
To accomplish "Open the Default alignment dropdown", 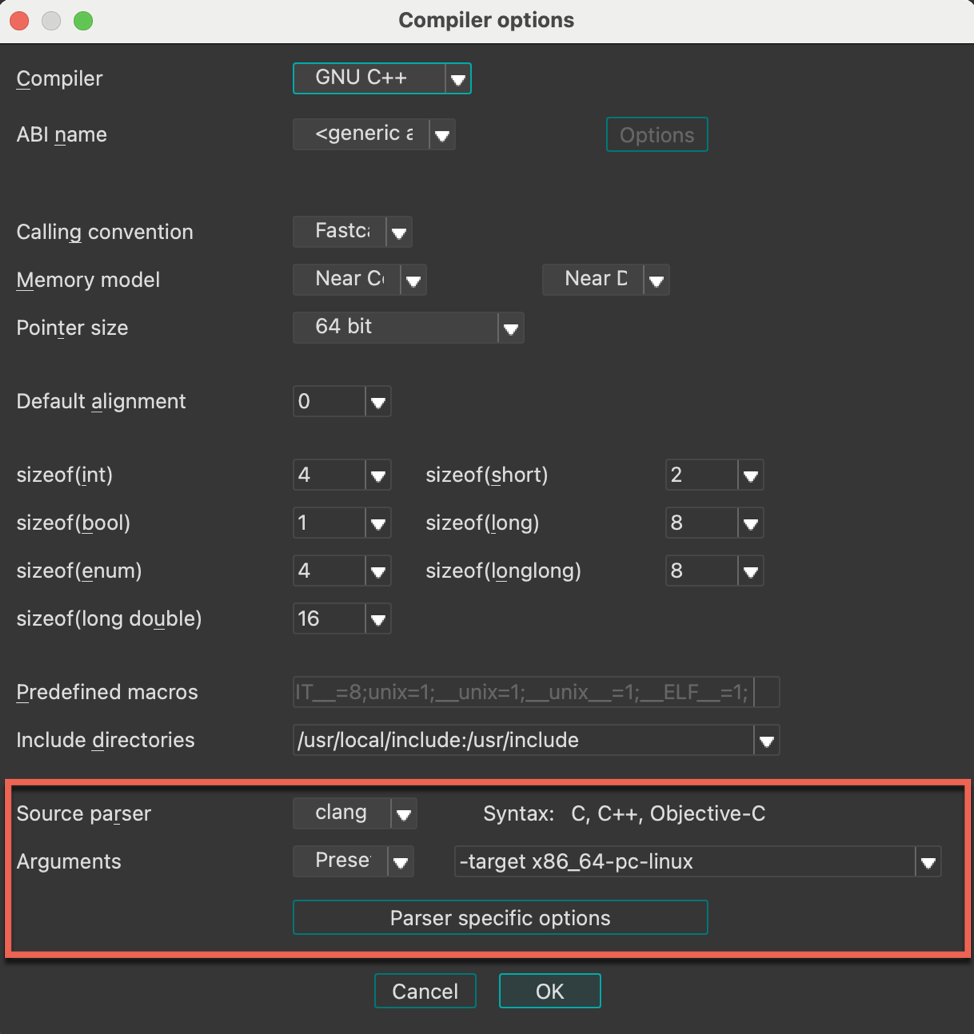I will [x=377, y=401].
